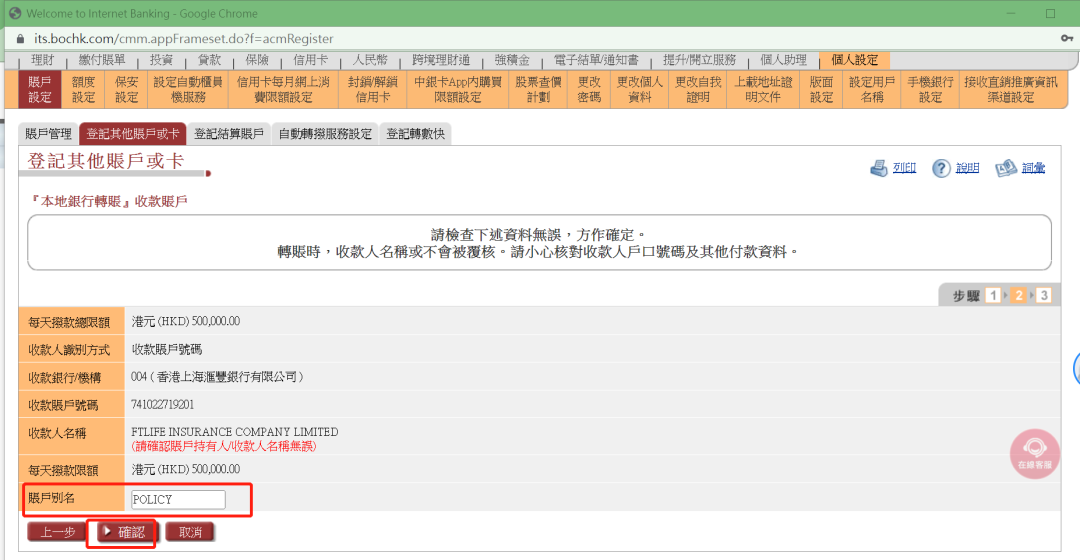Click the 收款賬戶號碼 value under 收款人識別方式
1080x560 pixels.
coord(167,349)
